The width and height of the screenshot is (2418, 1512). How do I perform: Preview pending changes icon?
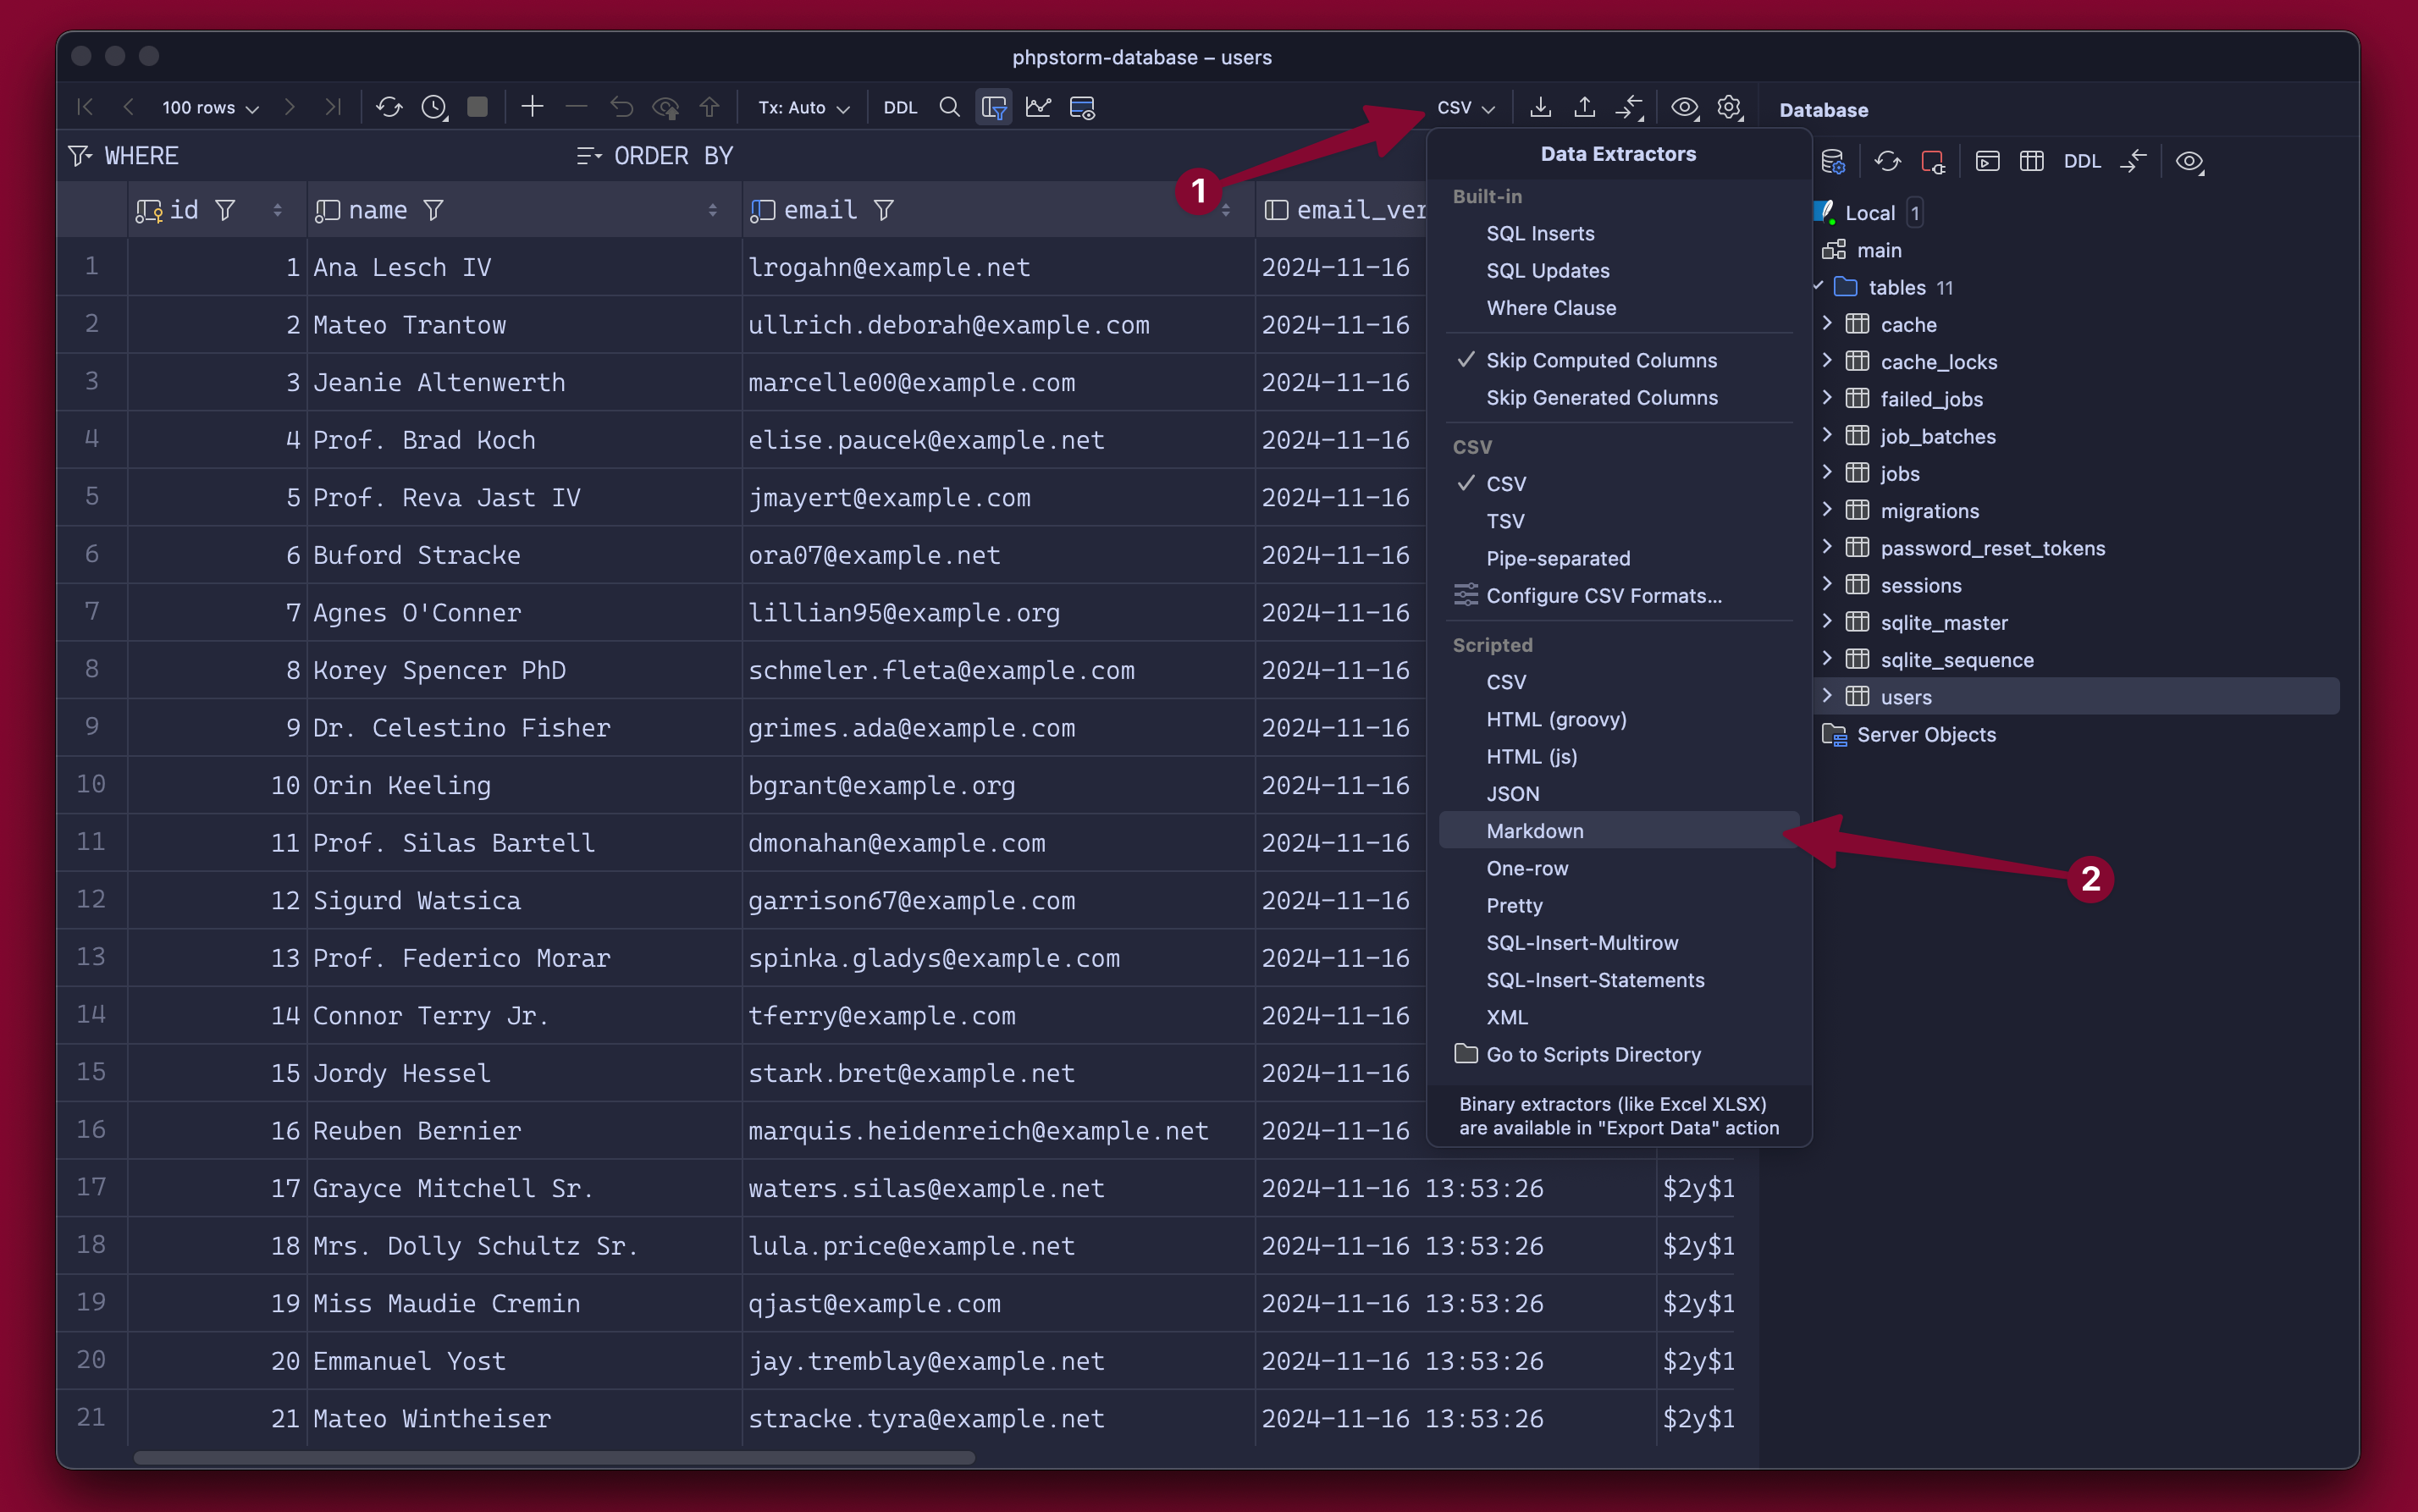665,107
